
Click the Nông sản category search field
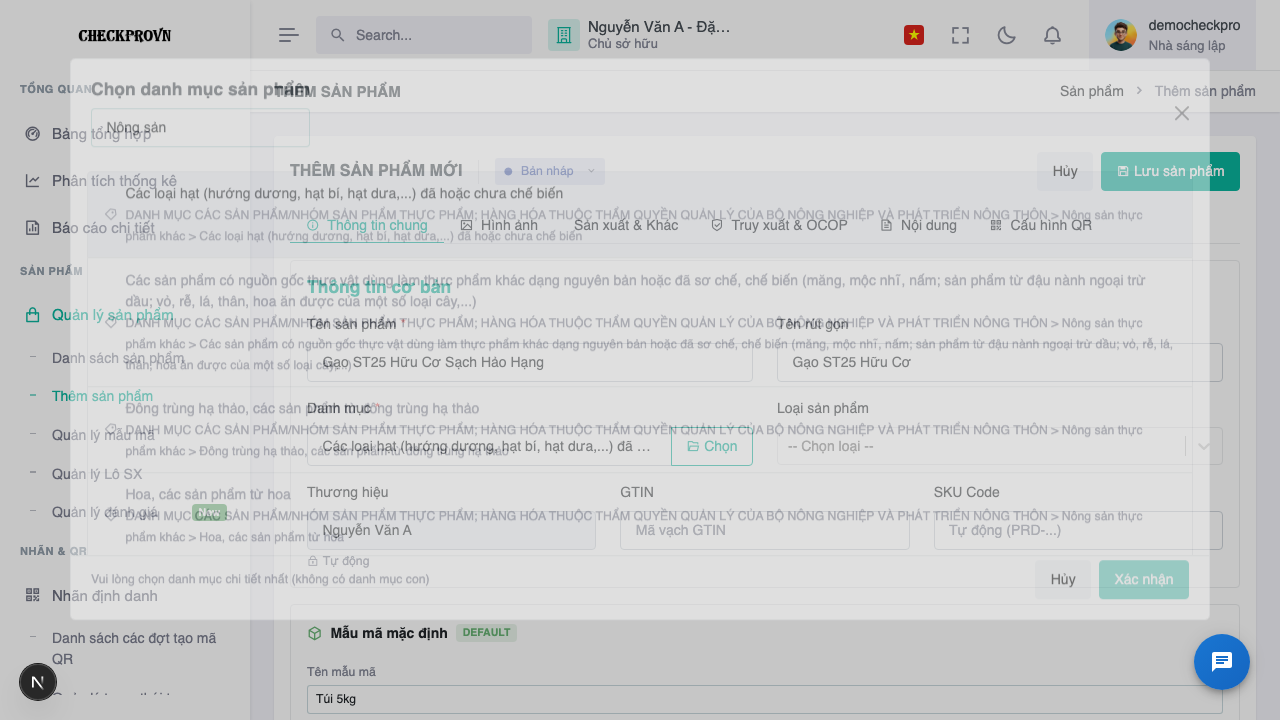click(200, 128)
